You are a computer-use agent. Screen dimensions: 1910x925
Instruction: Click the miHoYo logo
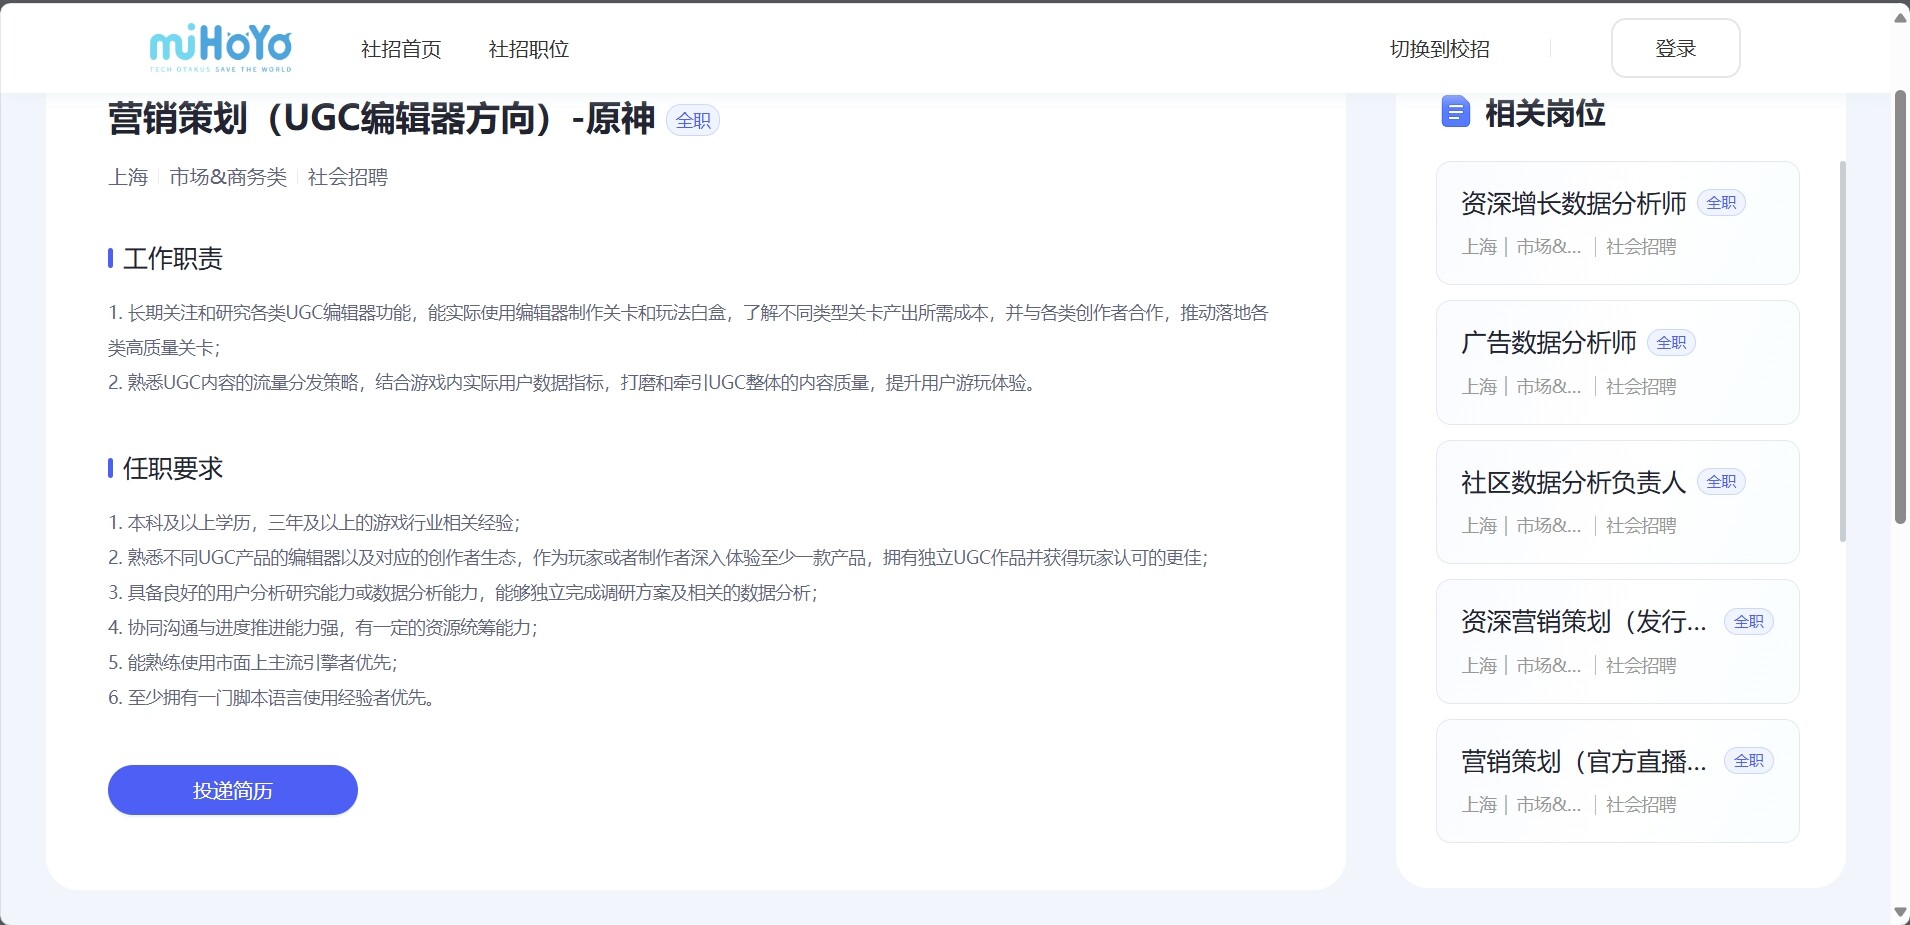tap(220, 48)
